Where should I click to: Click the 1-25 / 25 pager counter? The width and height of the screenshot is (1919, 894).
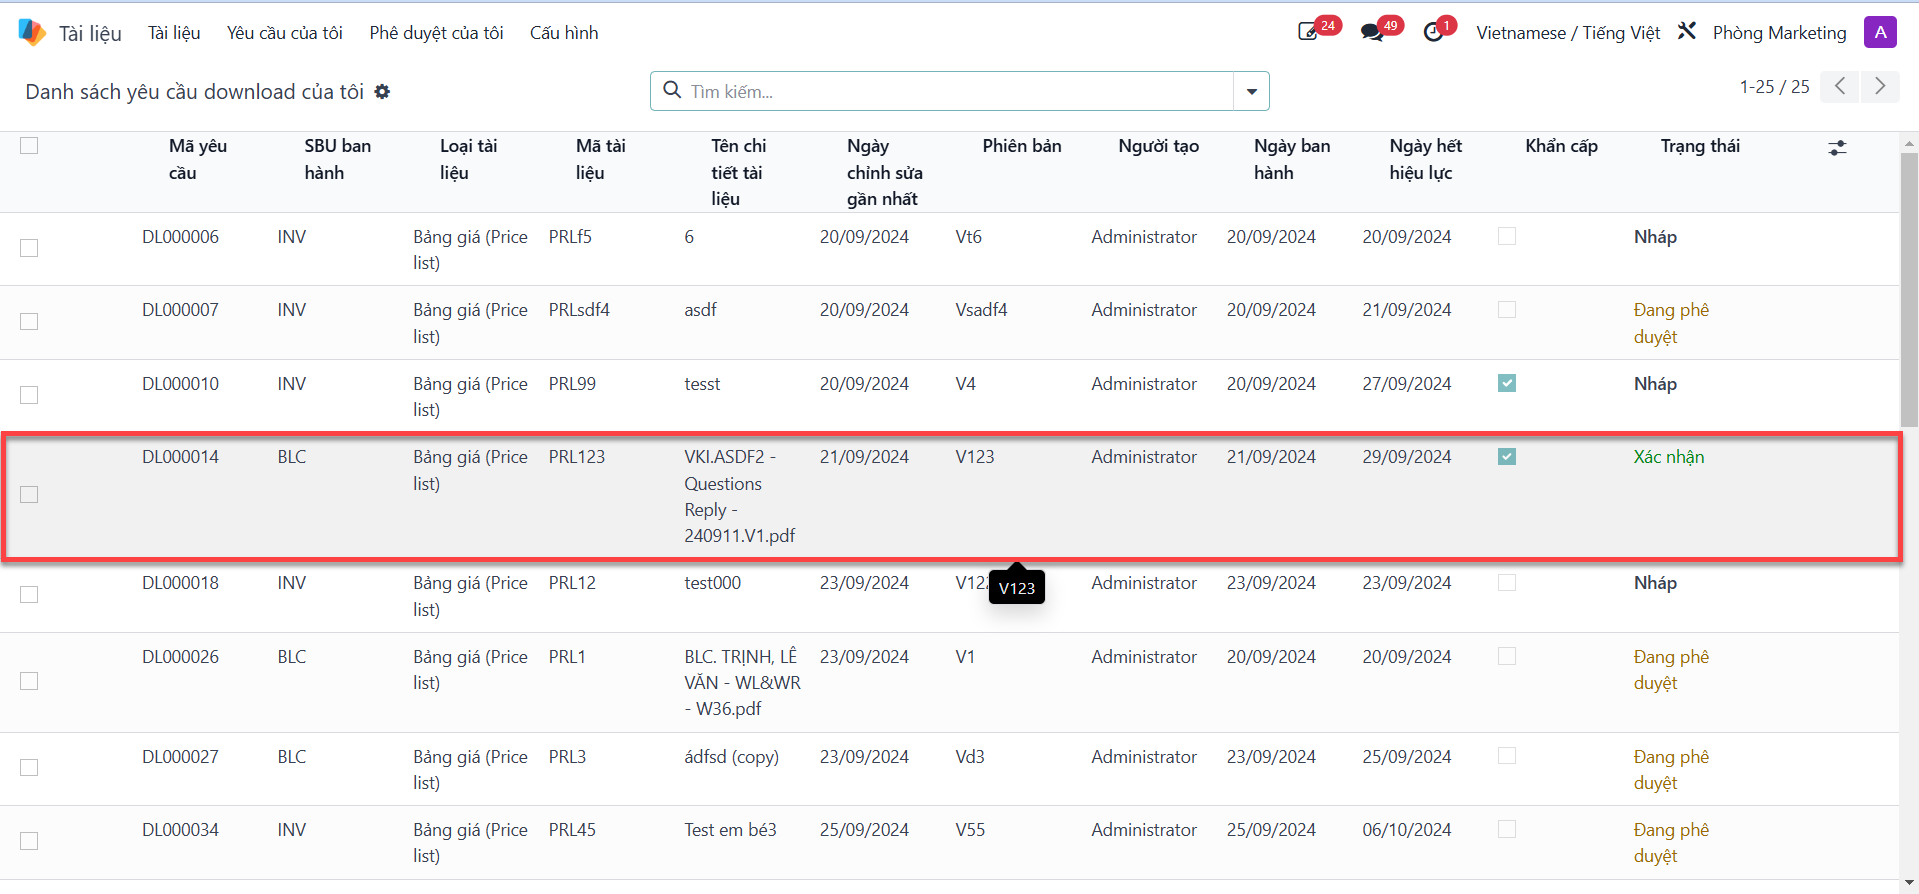point(1774,87)
